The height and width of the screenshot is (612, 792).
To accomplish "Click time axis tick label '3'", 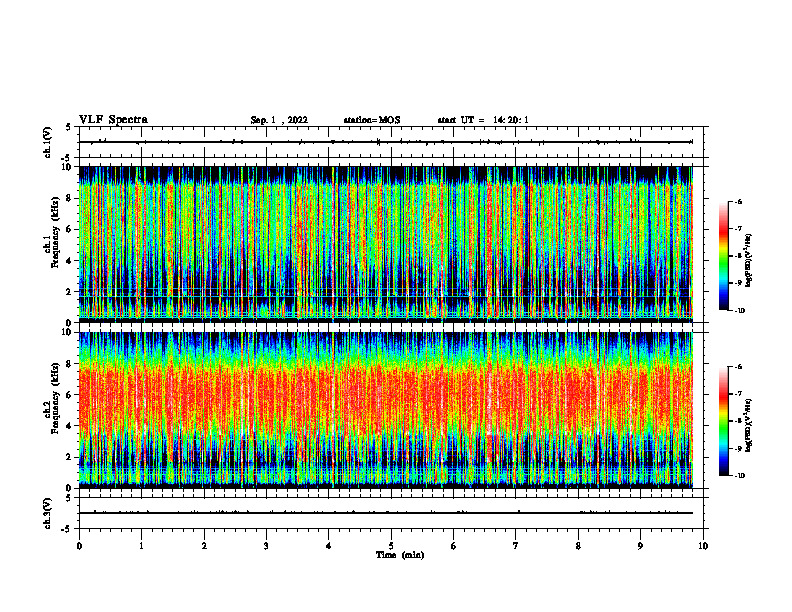I will pos(266,546).
